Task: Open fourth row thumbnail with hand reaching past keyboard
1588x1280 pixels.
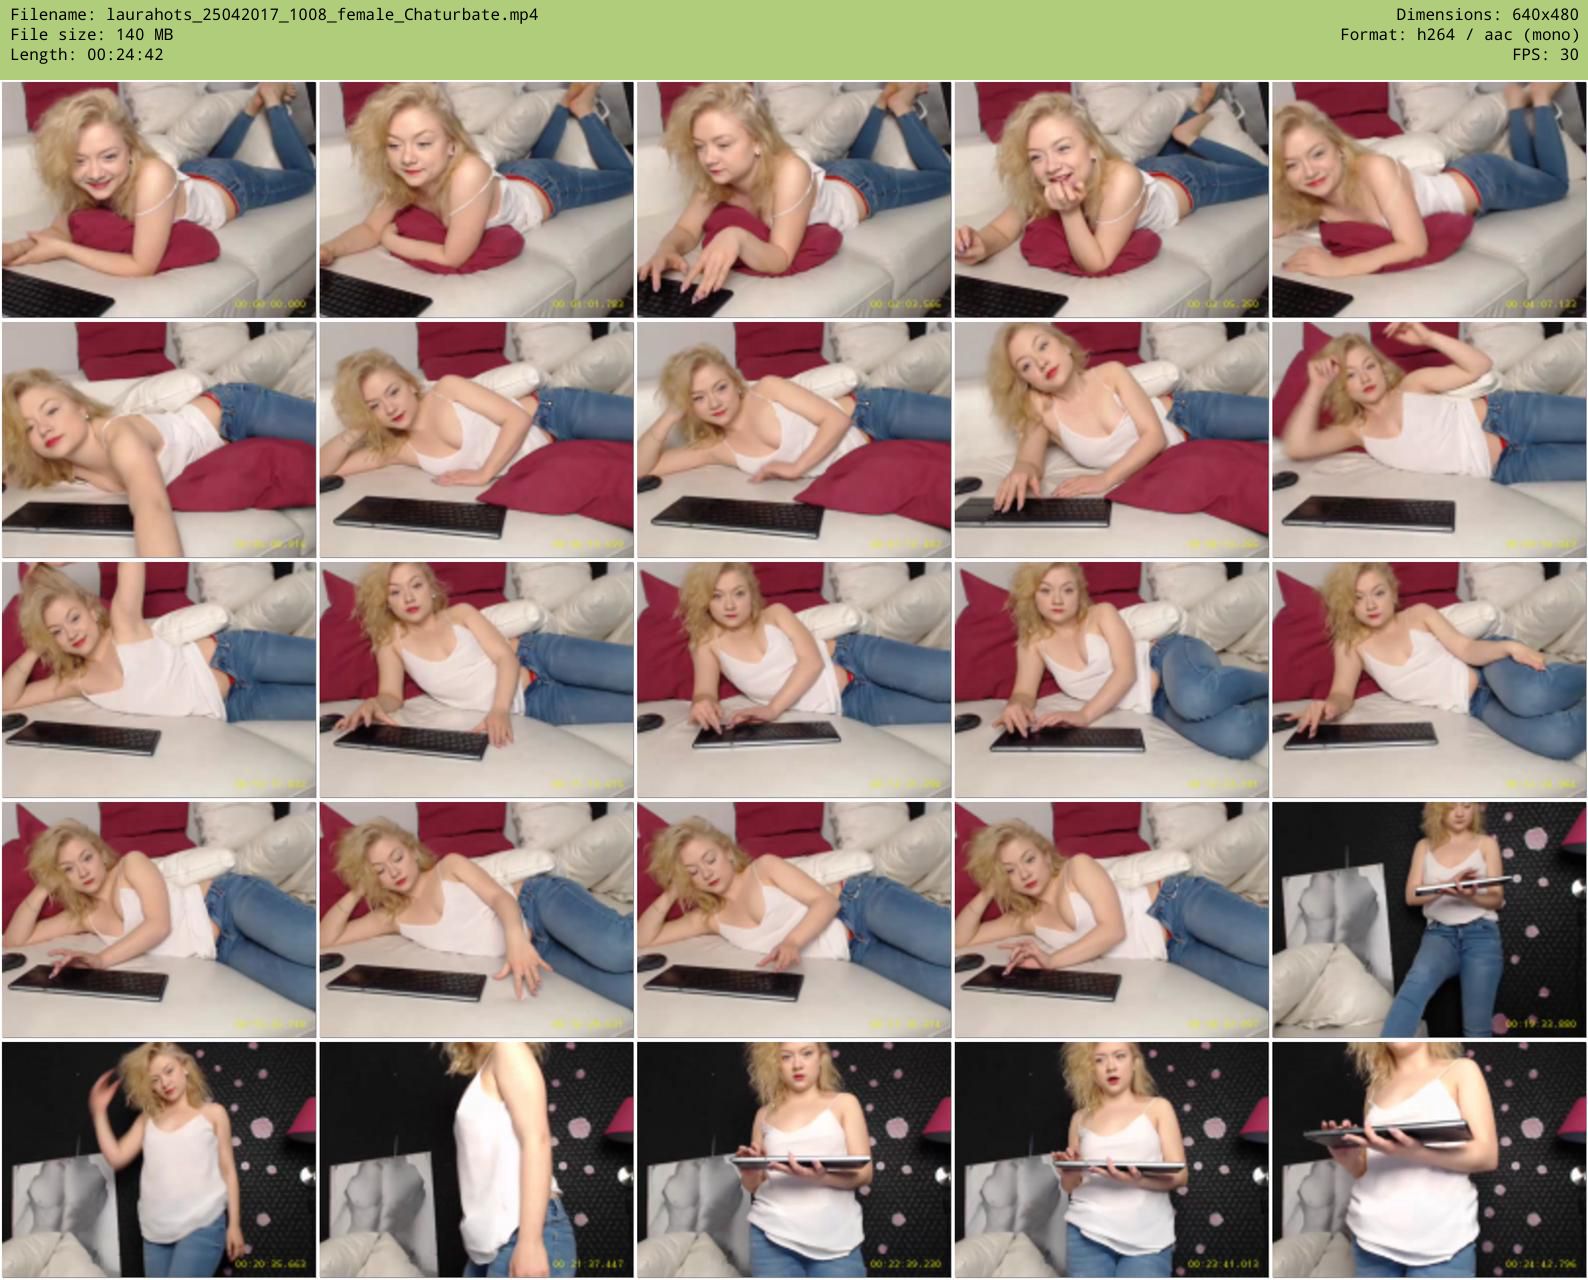Action: [476, 920]
